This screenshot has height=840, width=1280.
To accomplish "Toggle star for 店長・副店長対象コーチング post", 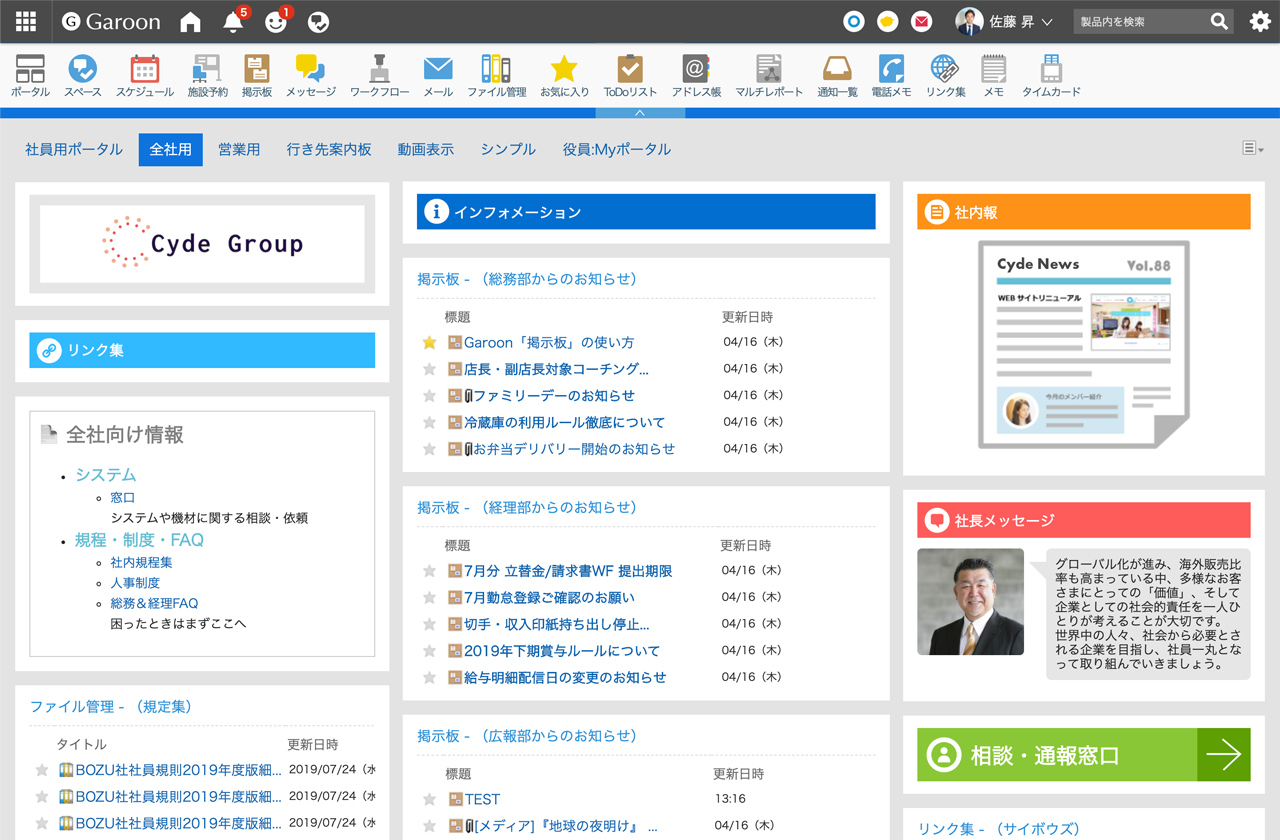I will click(429, 369).
